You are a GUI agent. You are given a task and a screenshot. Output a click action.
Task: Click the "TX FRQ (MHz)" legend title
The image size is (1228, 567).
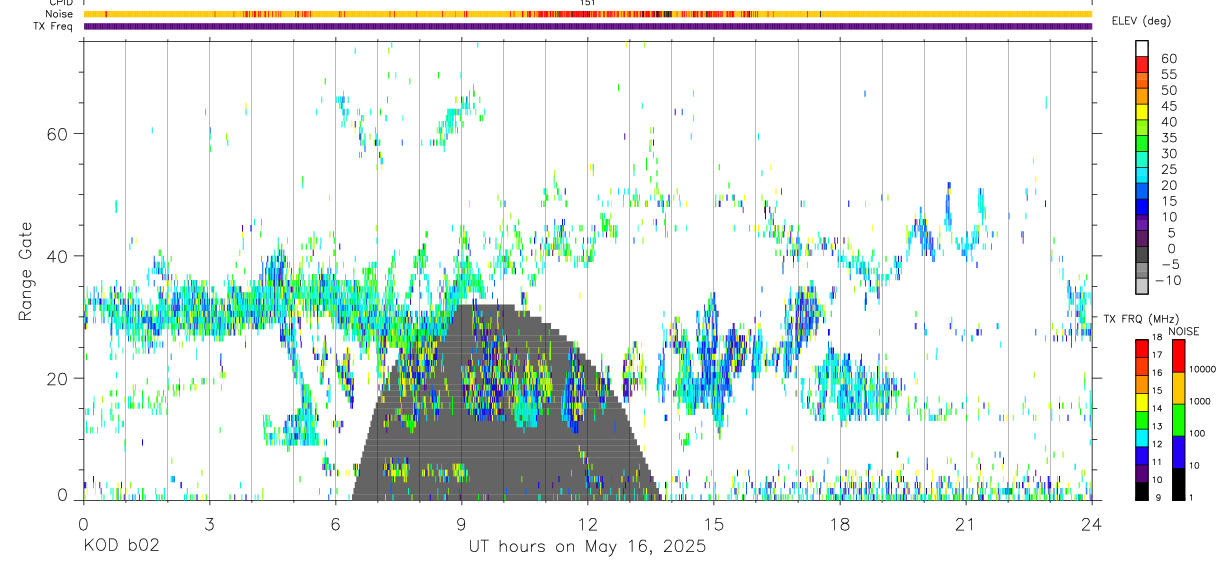point(1139,318)
